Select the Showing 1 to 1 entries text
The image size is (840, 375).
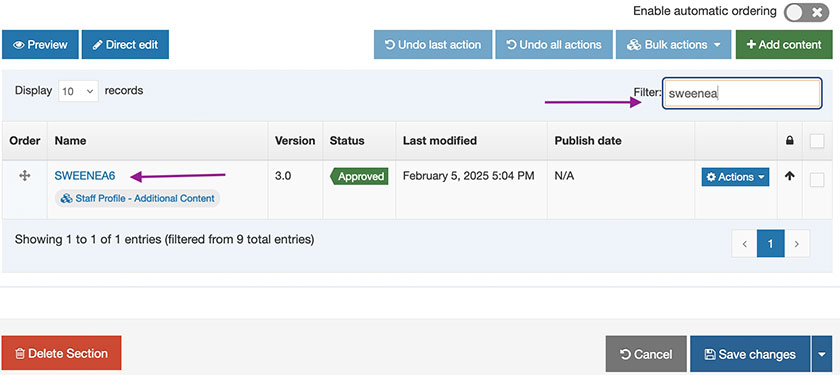164,239
